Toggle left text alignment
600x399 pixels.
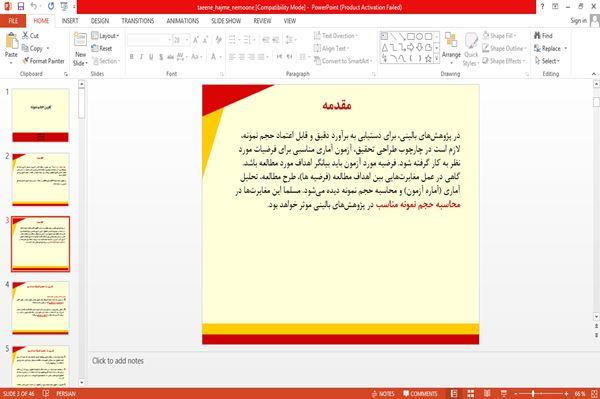[x=232, y=57]
